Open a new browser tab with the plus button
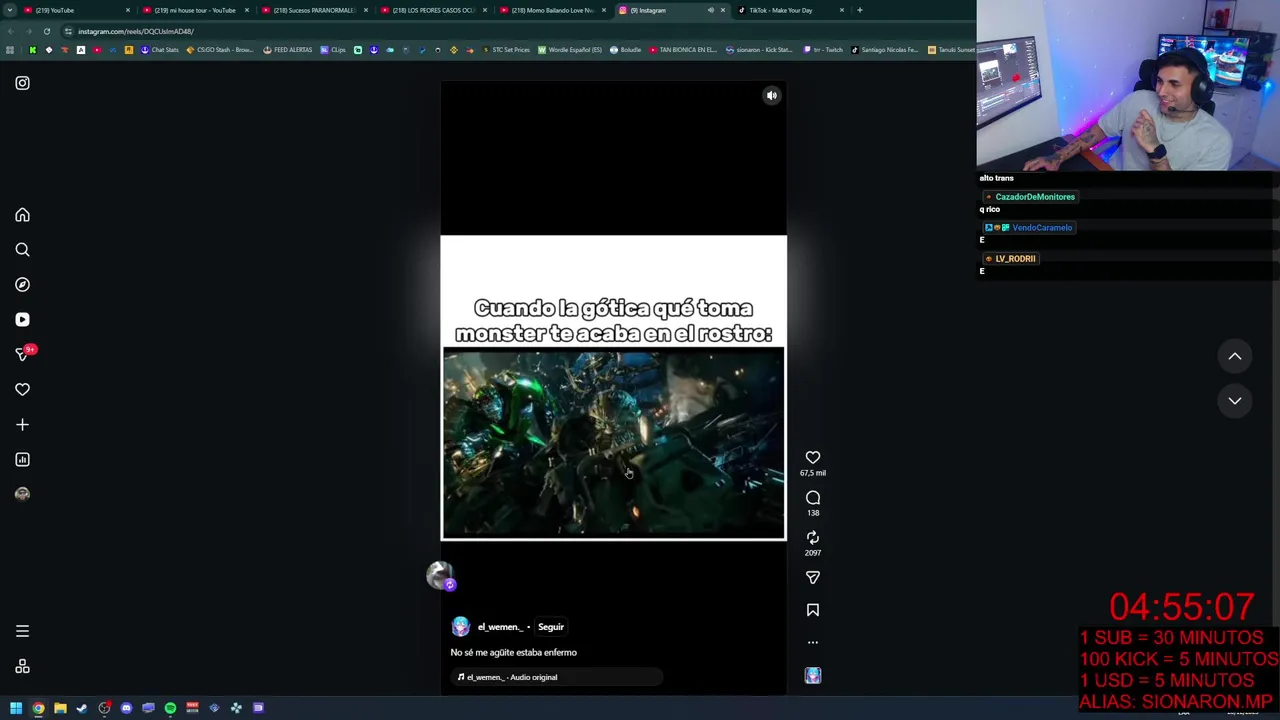This screenshot has height=720, width=1280. coord(859,10)
